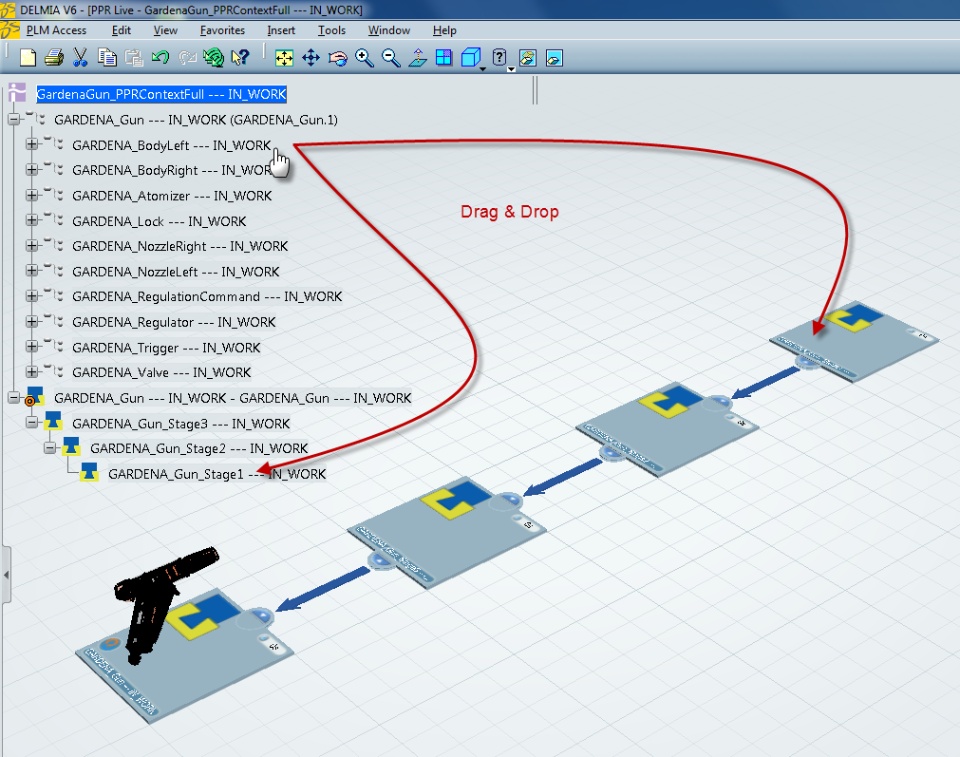Open the Help menu

(444, 30)
